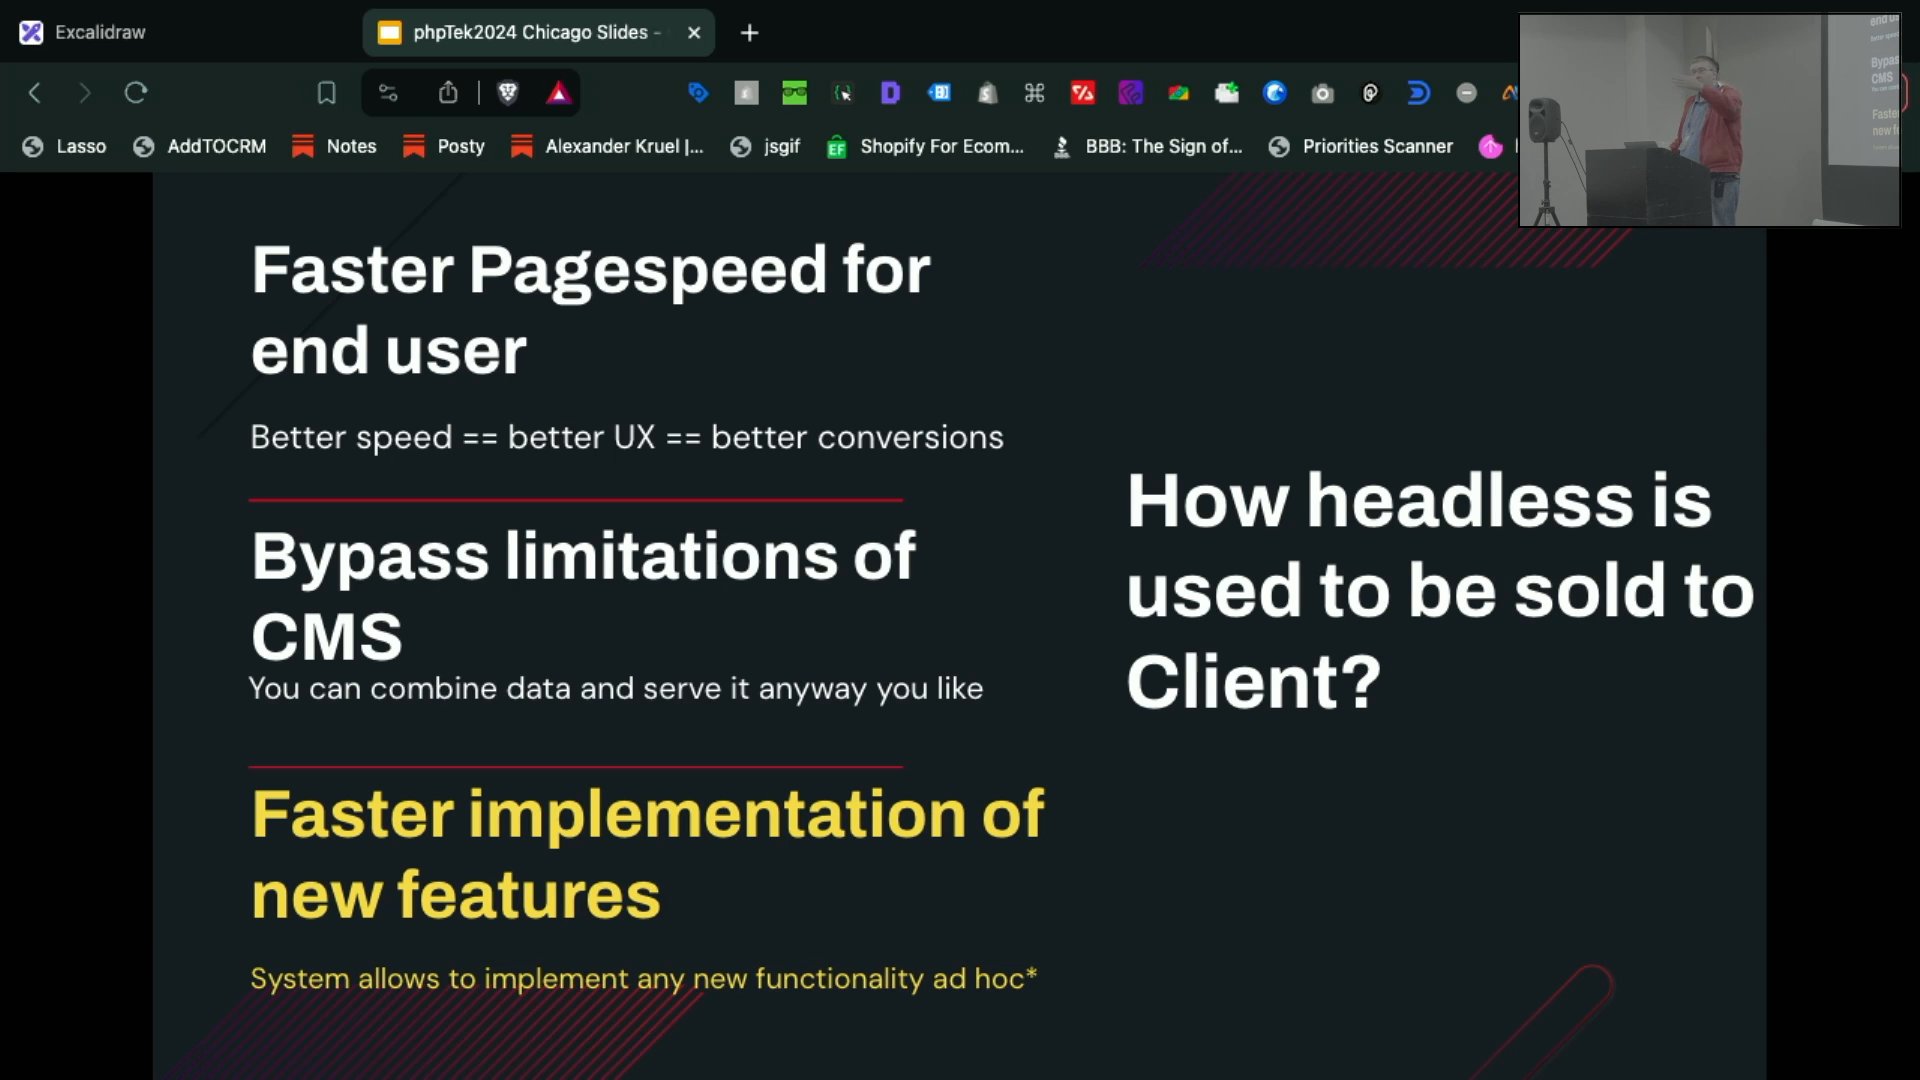1920x1080 pixels.
Task: Click the Shopify bag extension icon
Action: [987, 93]
